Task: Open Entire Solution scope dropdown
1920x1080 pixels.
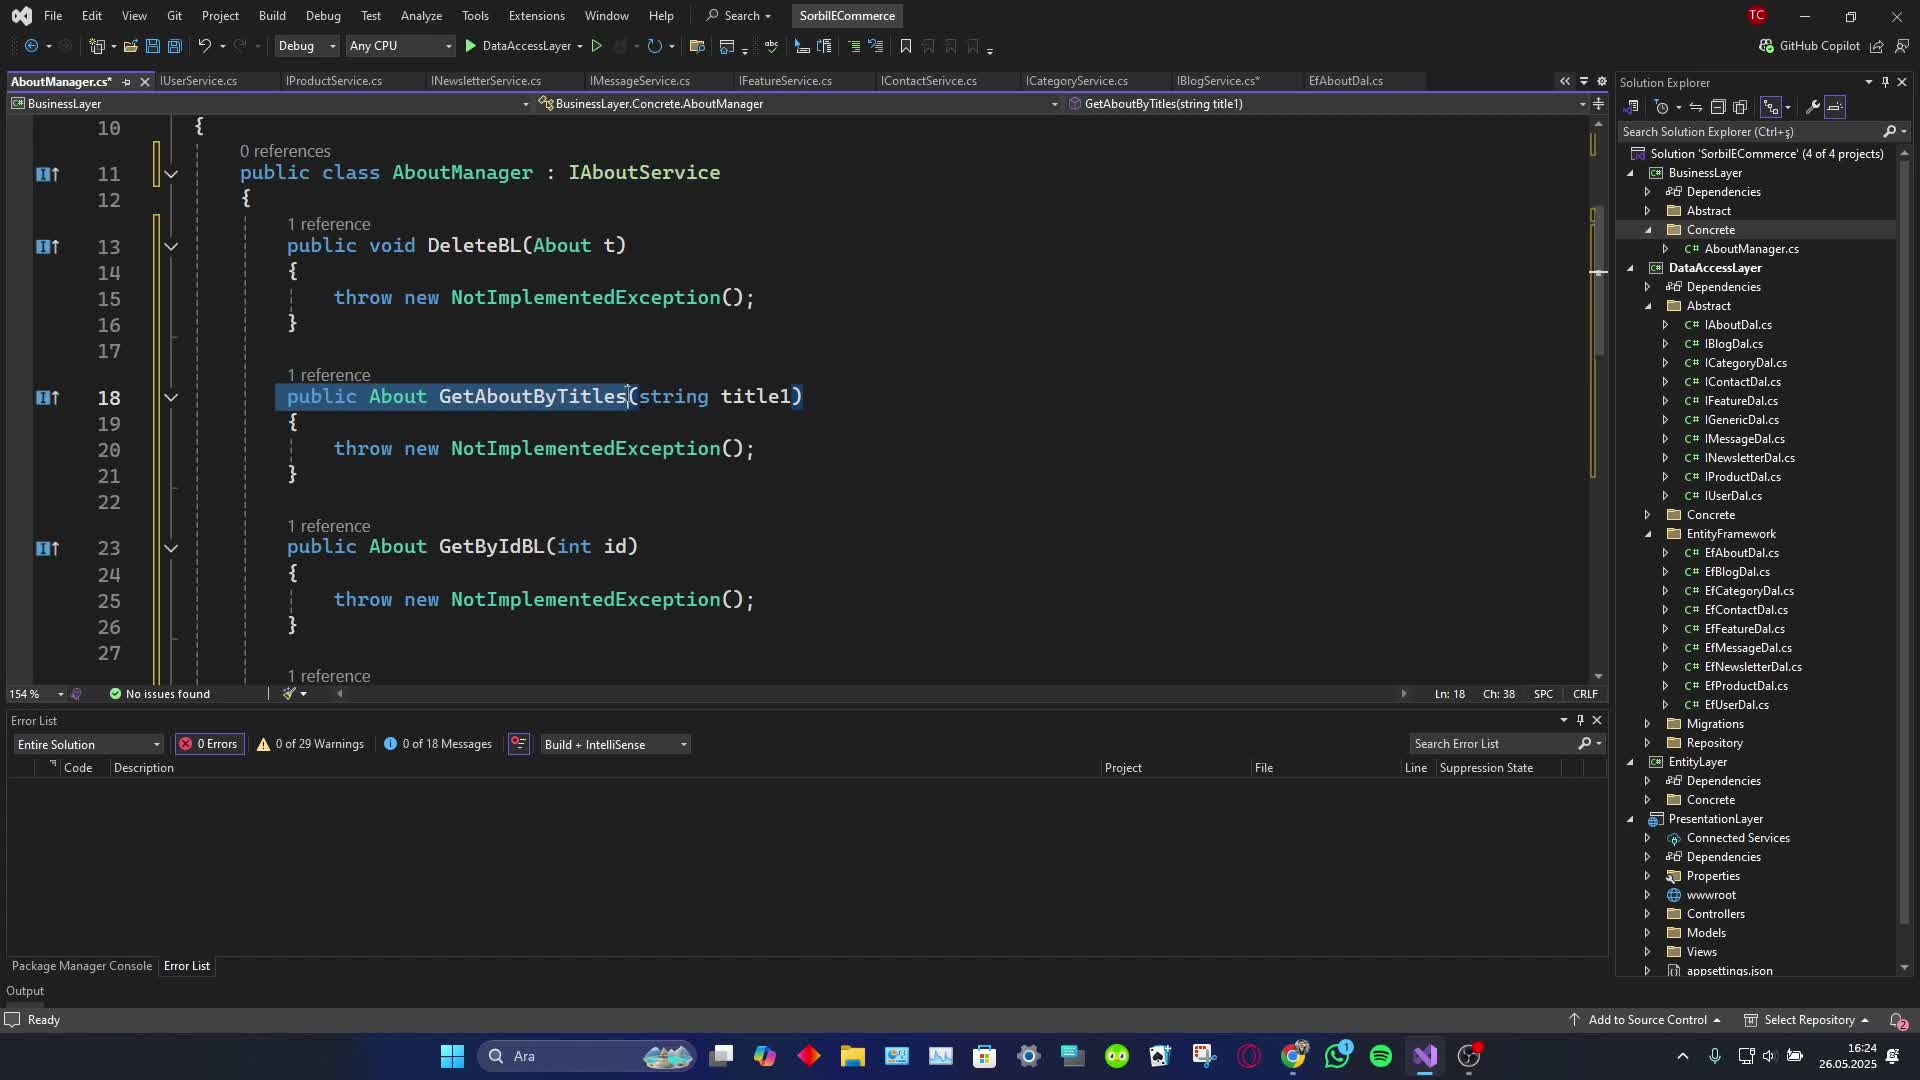Action: [x=88, y=745]
